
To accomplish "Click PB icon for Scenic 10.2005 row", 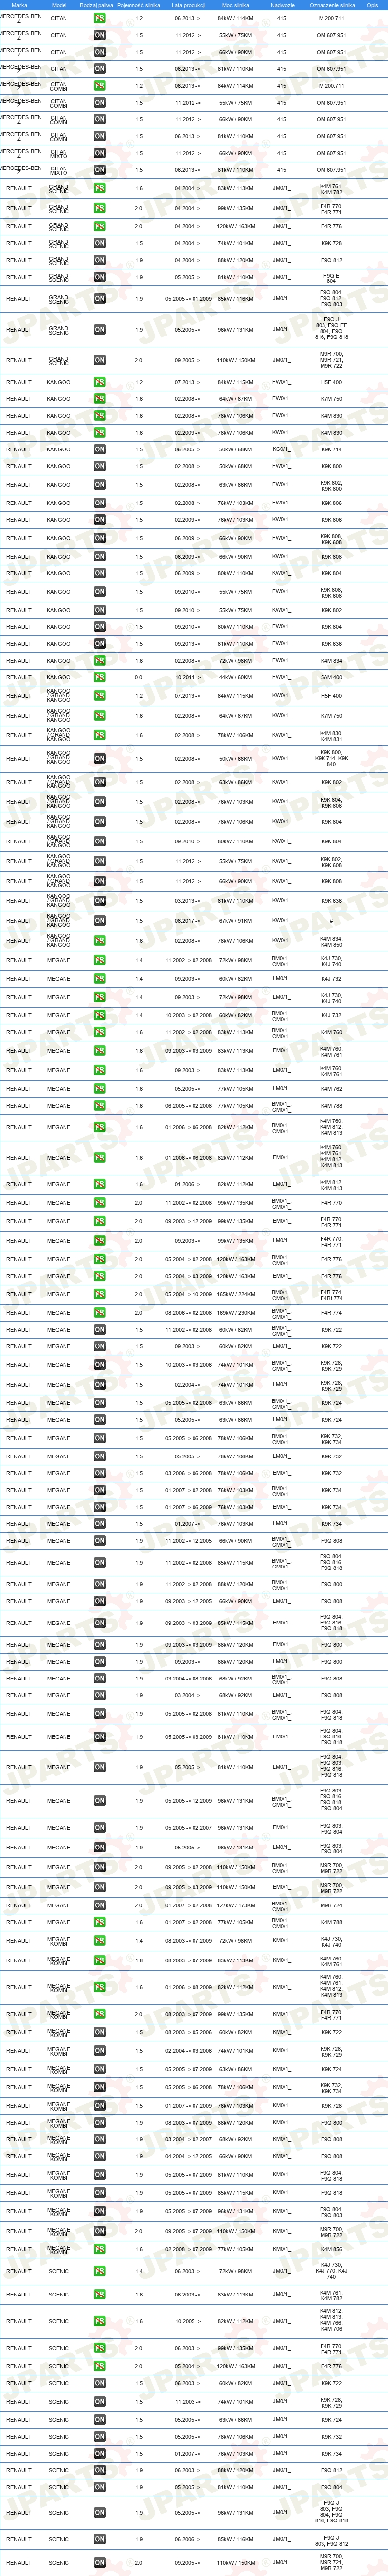I will [100, 2322].
